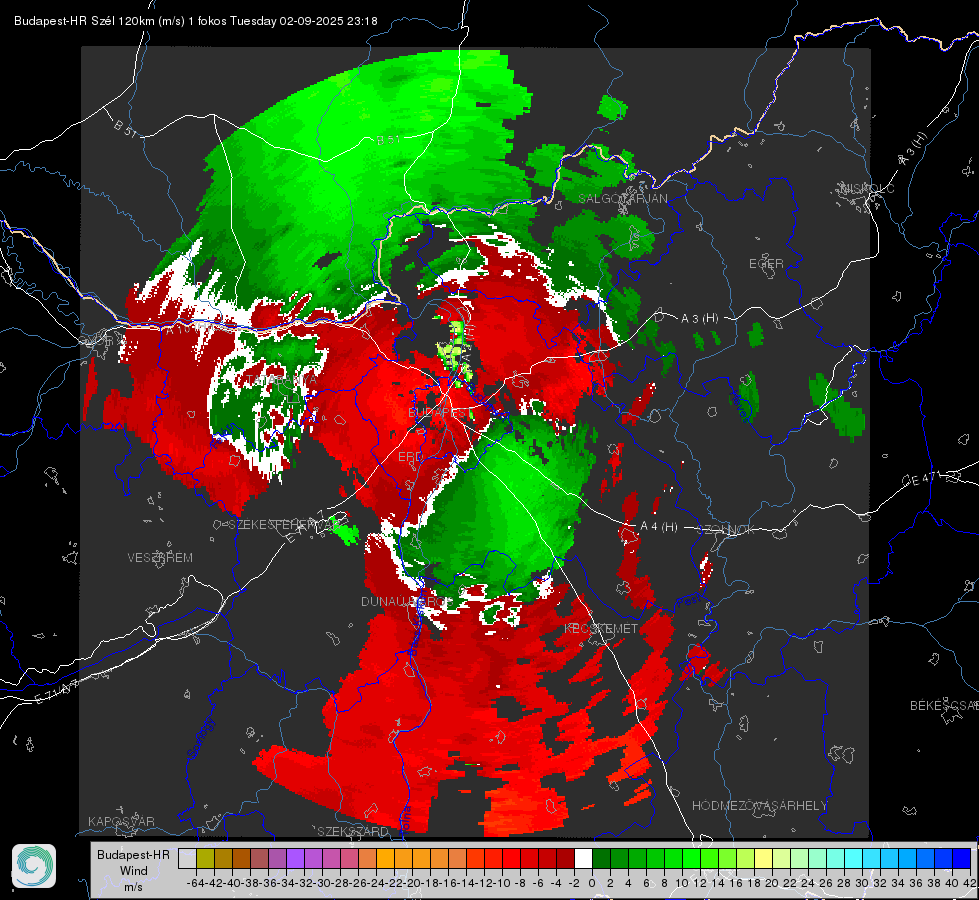This screenshot has height=900, width=979.
Task: Click the SZOLNOK city label
Action: 726,530
